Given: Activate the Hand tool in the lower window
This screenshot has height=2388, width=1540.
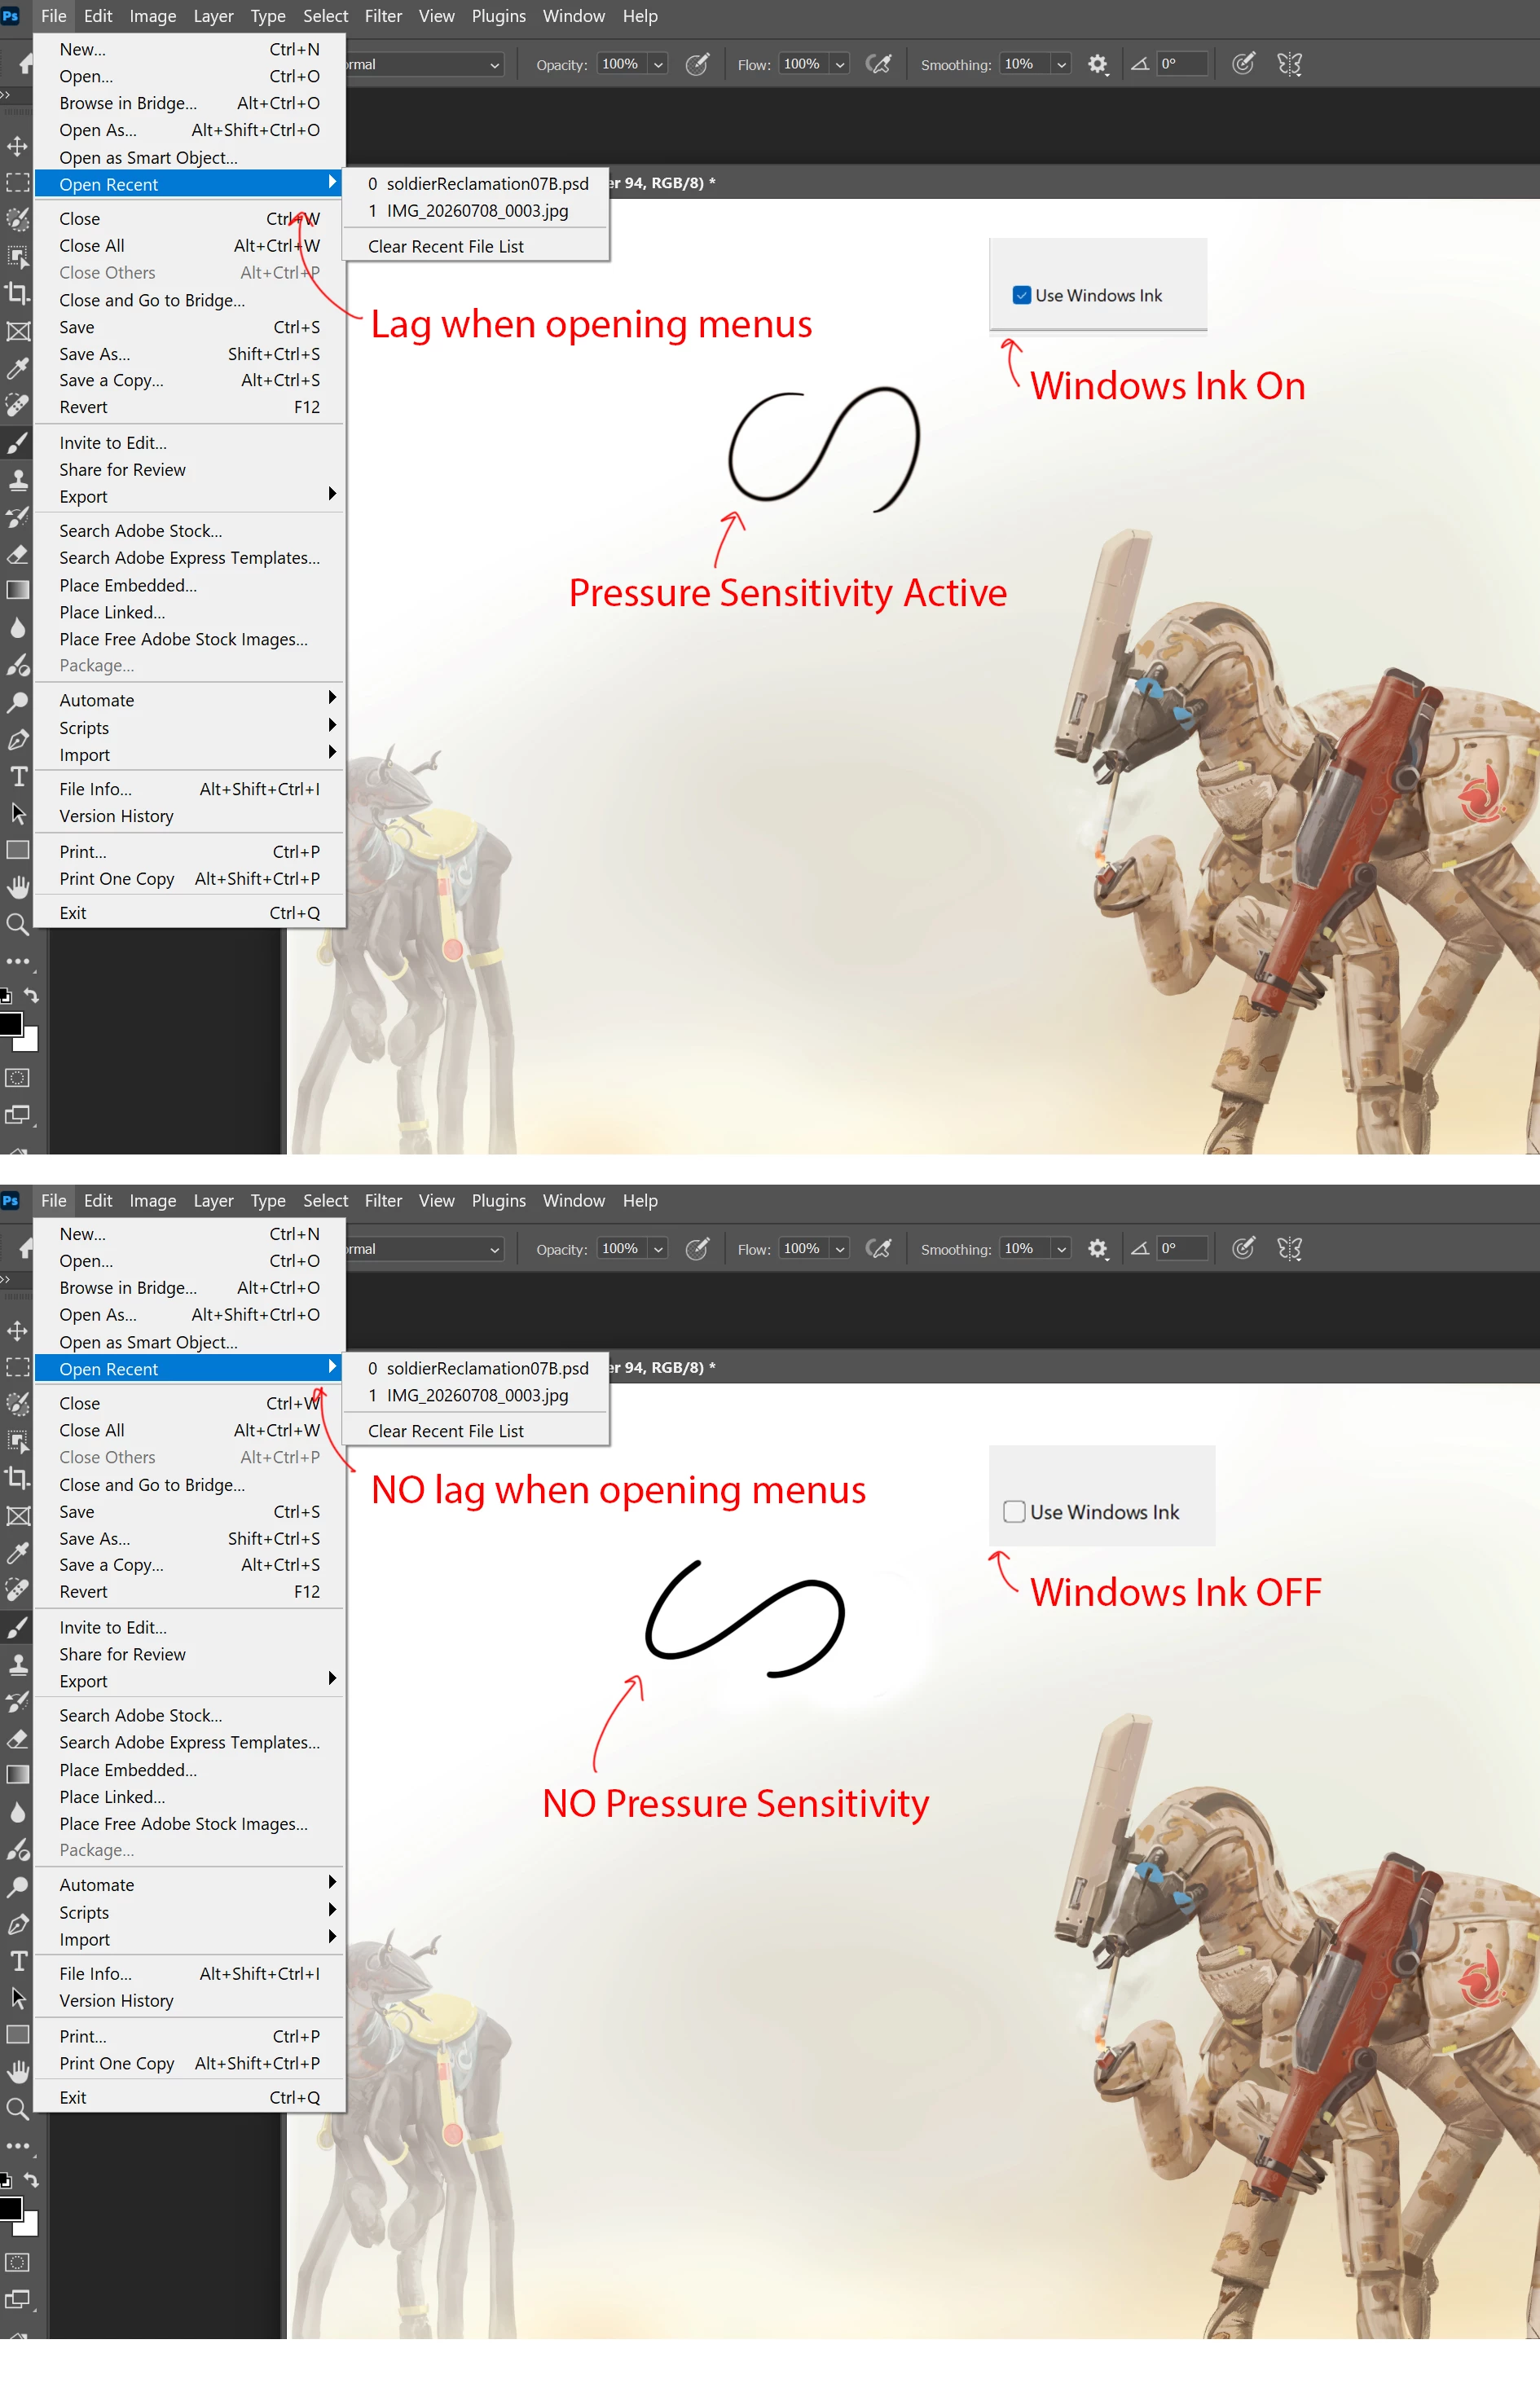Looking at the screenshot, I should [x=17, y=2071].
